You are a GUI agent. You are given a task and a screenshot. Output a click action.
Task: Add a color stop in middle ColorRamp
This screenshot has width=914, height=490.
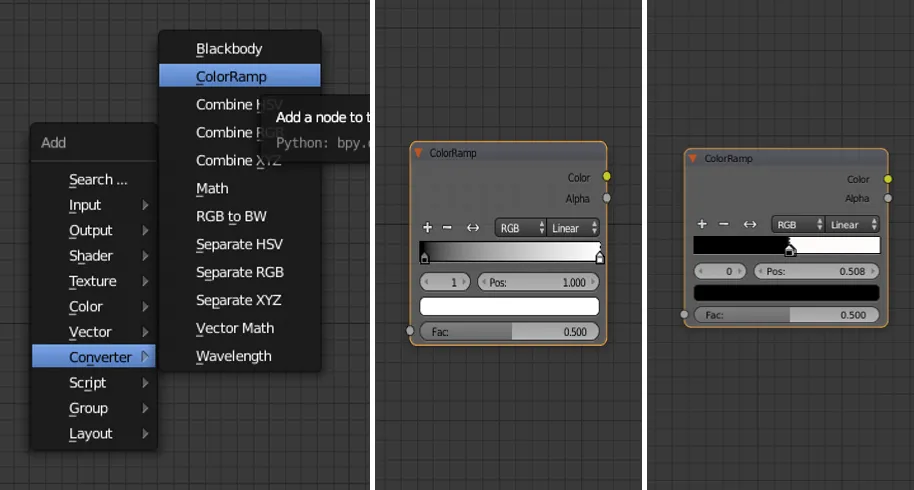pos(427,227)
